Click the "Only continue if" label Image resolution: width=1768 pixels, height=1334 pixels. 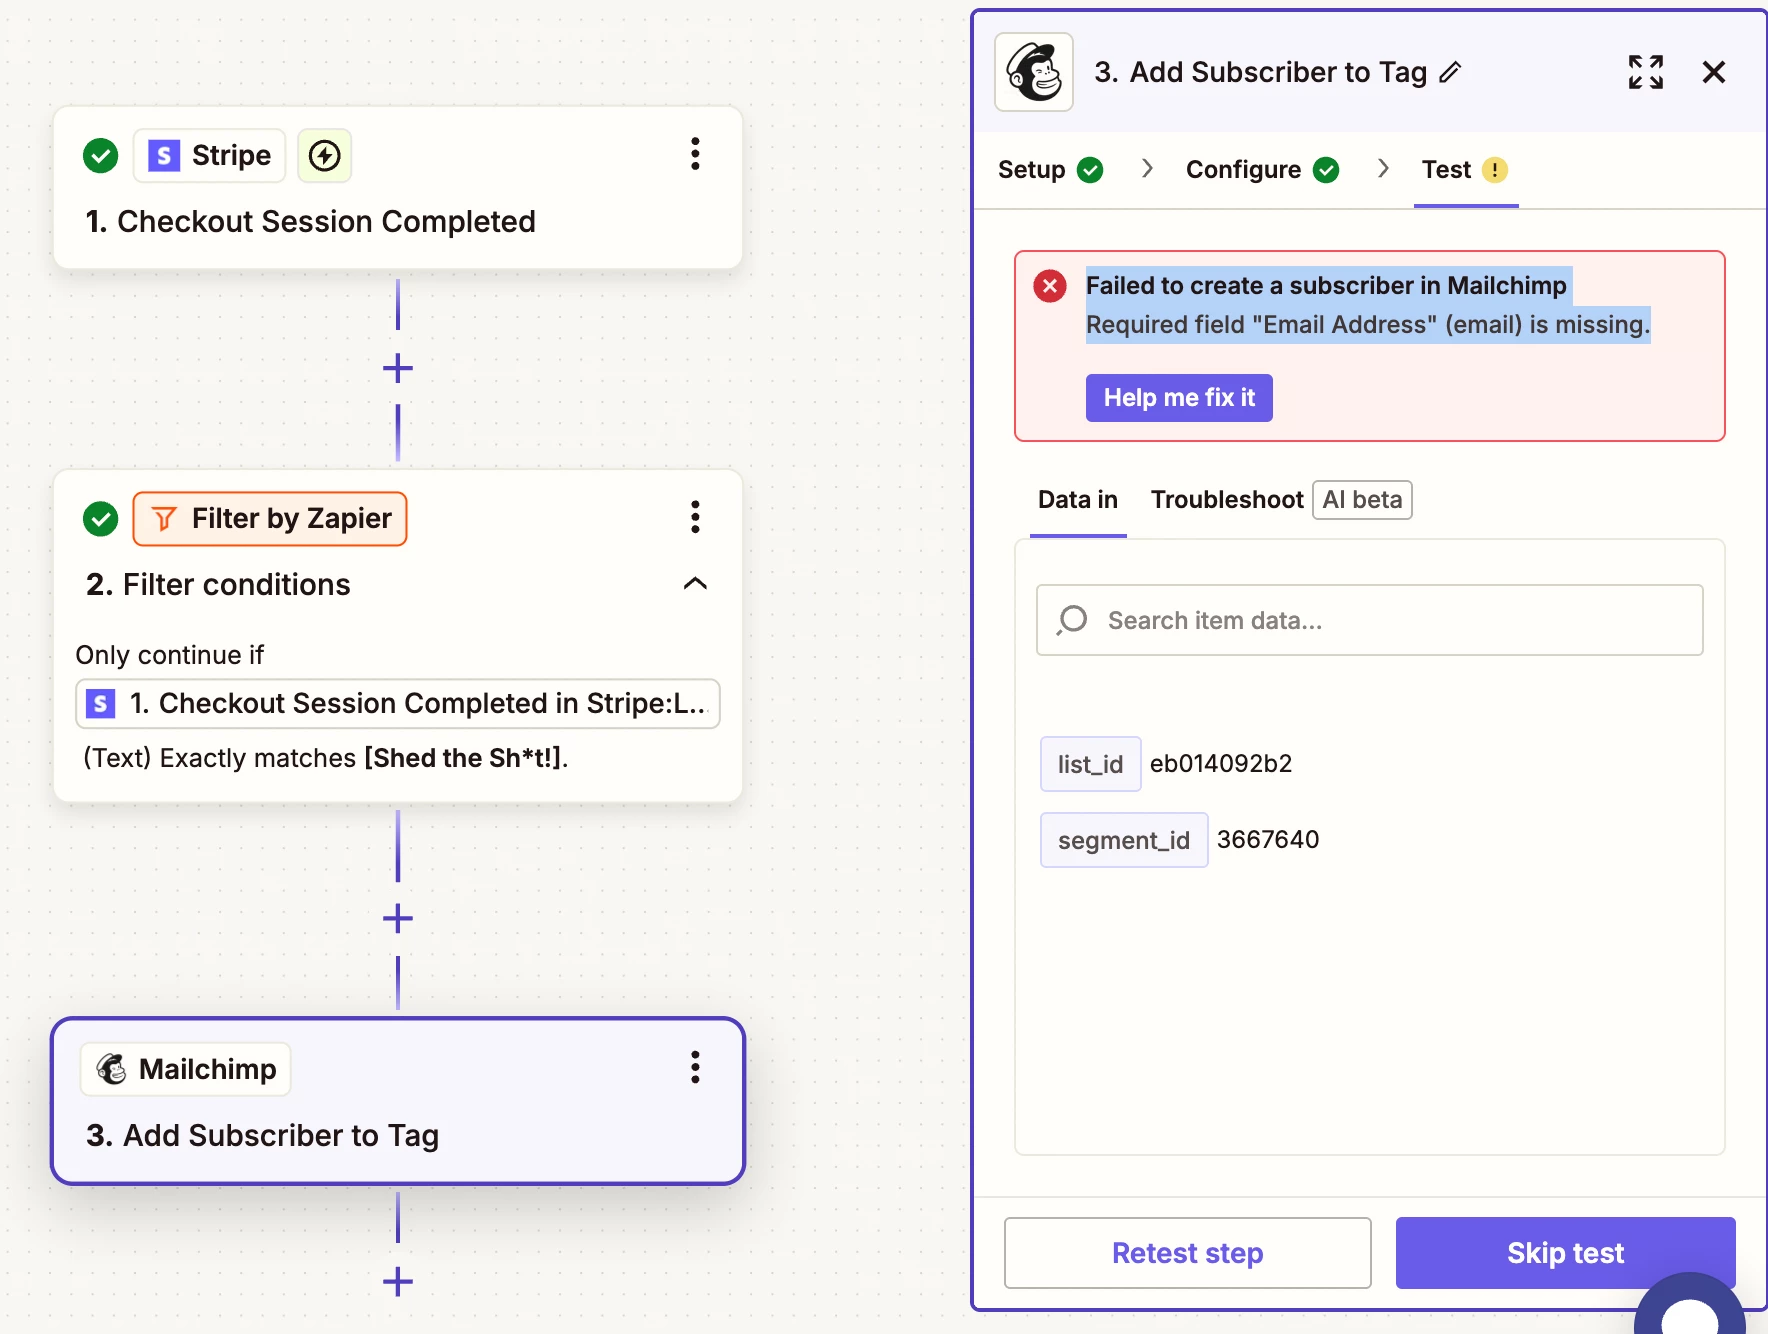pyautogui.click(x=170, y=655)
